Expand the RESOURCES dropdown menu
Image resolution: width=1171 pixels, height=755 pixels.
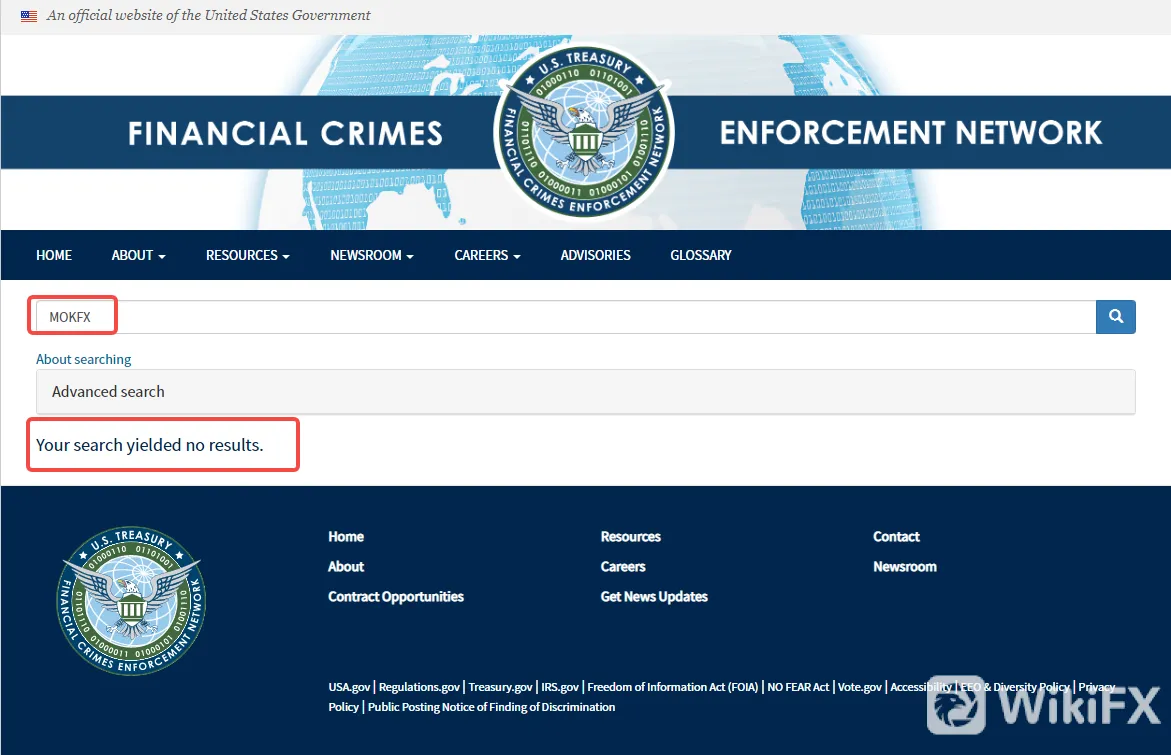click(247, 255)
